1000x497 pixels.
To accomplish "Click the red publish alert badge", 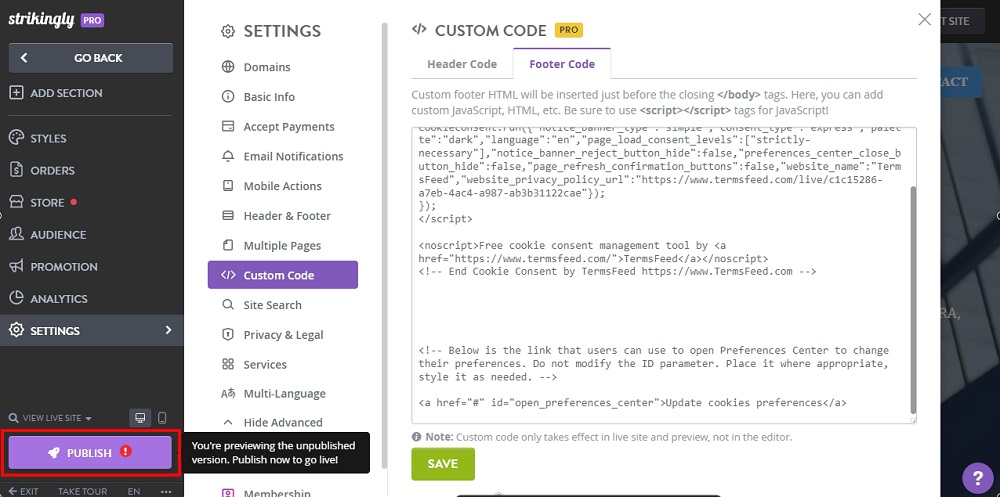I will (126, 451).
